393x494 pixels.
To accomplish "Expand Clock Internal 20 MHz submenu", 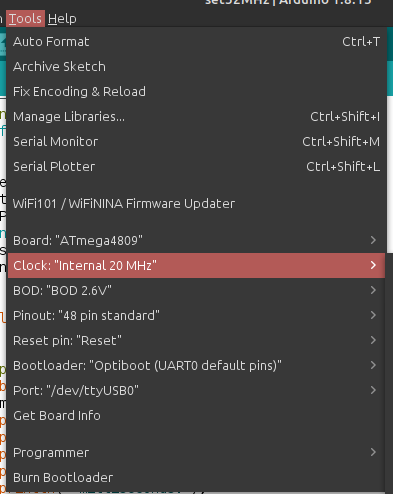I will 196,265.
